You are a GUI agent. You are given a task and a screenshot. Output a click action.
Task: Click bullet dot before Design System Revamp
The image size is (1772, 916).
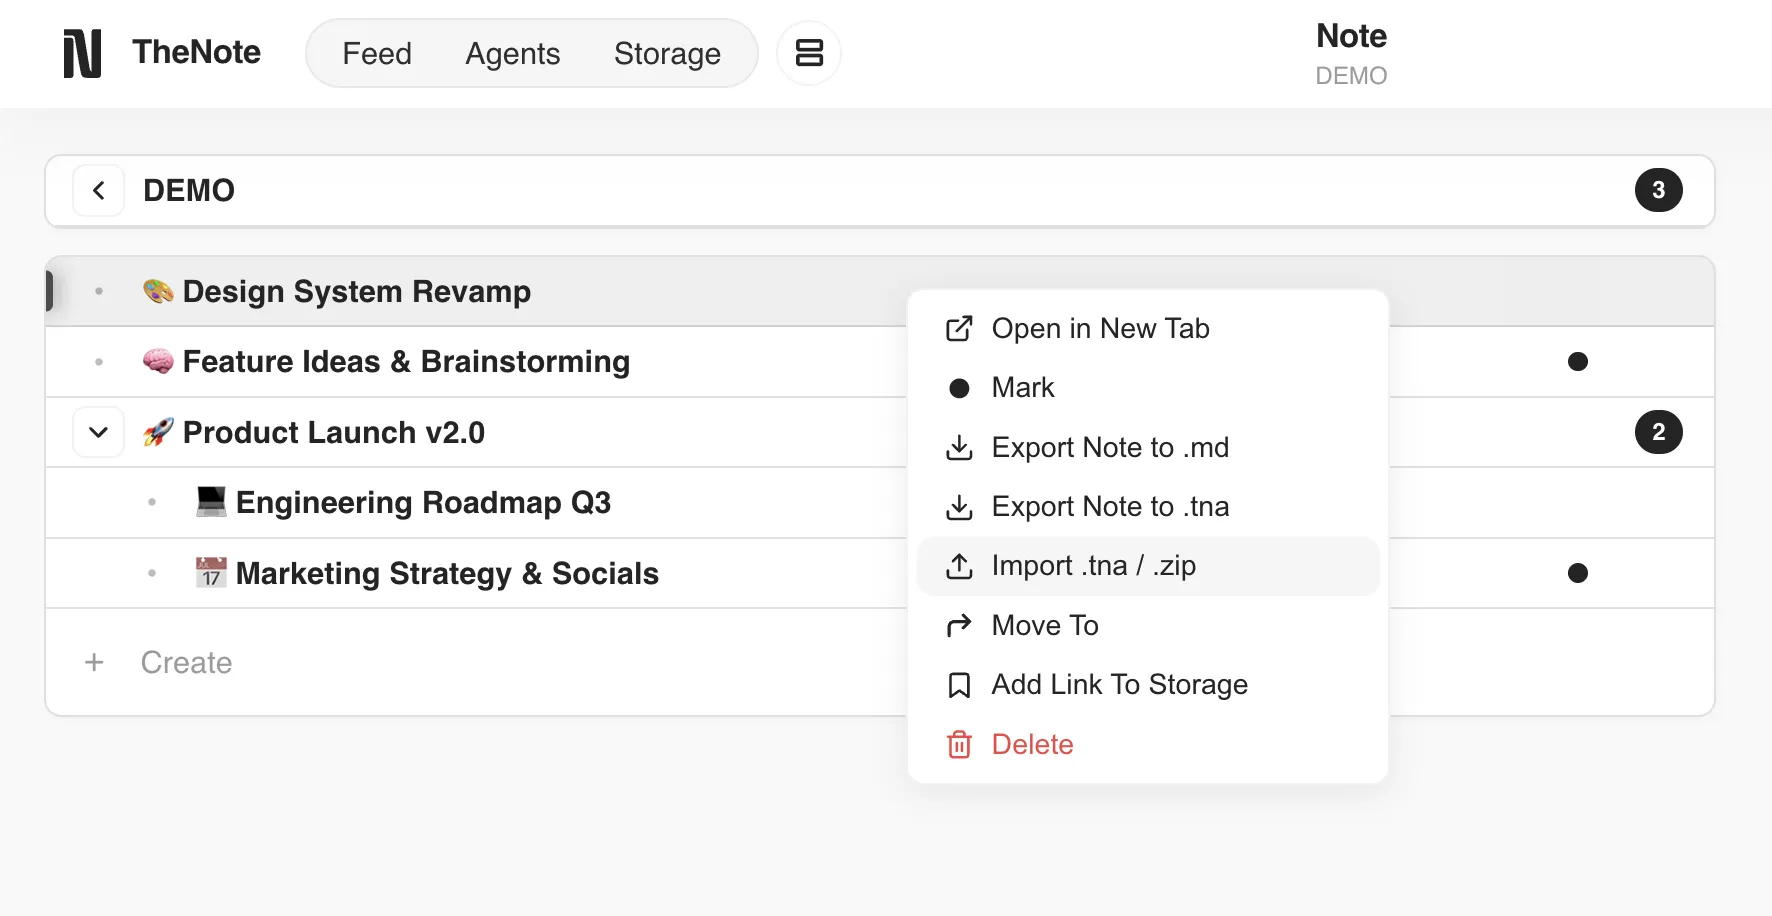(x=99, y=291)
